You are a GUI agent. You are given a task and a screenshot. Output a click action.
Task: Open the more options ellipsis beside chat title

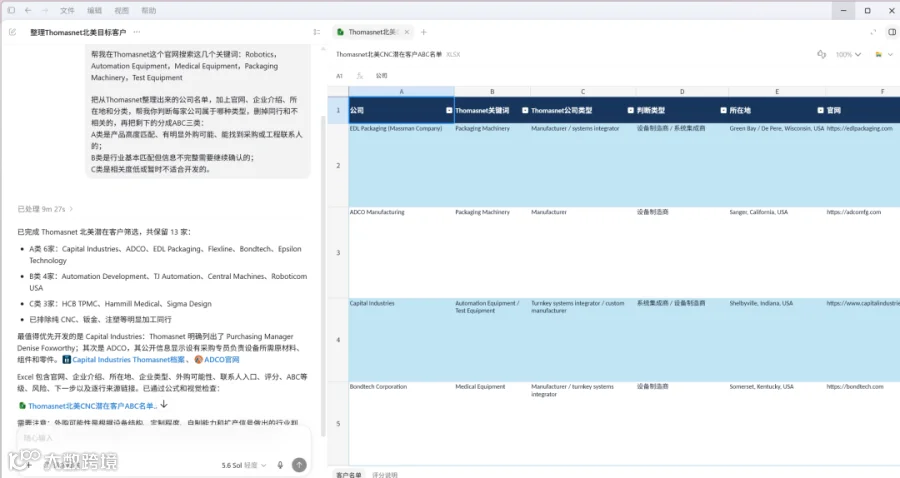tap(137, 32)
